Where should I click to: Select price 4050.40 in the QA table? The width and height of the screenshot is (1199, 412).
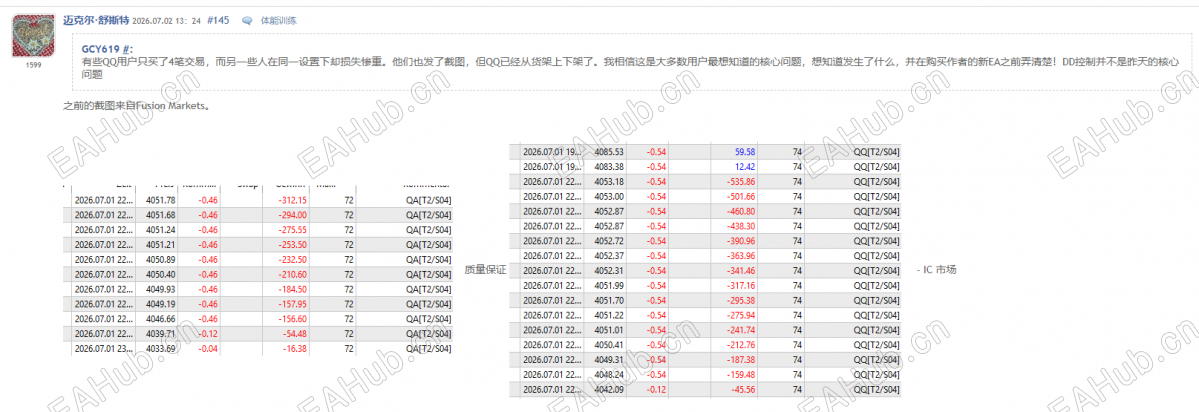pyautogui.click(x=160, y=274)
